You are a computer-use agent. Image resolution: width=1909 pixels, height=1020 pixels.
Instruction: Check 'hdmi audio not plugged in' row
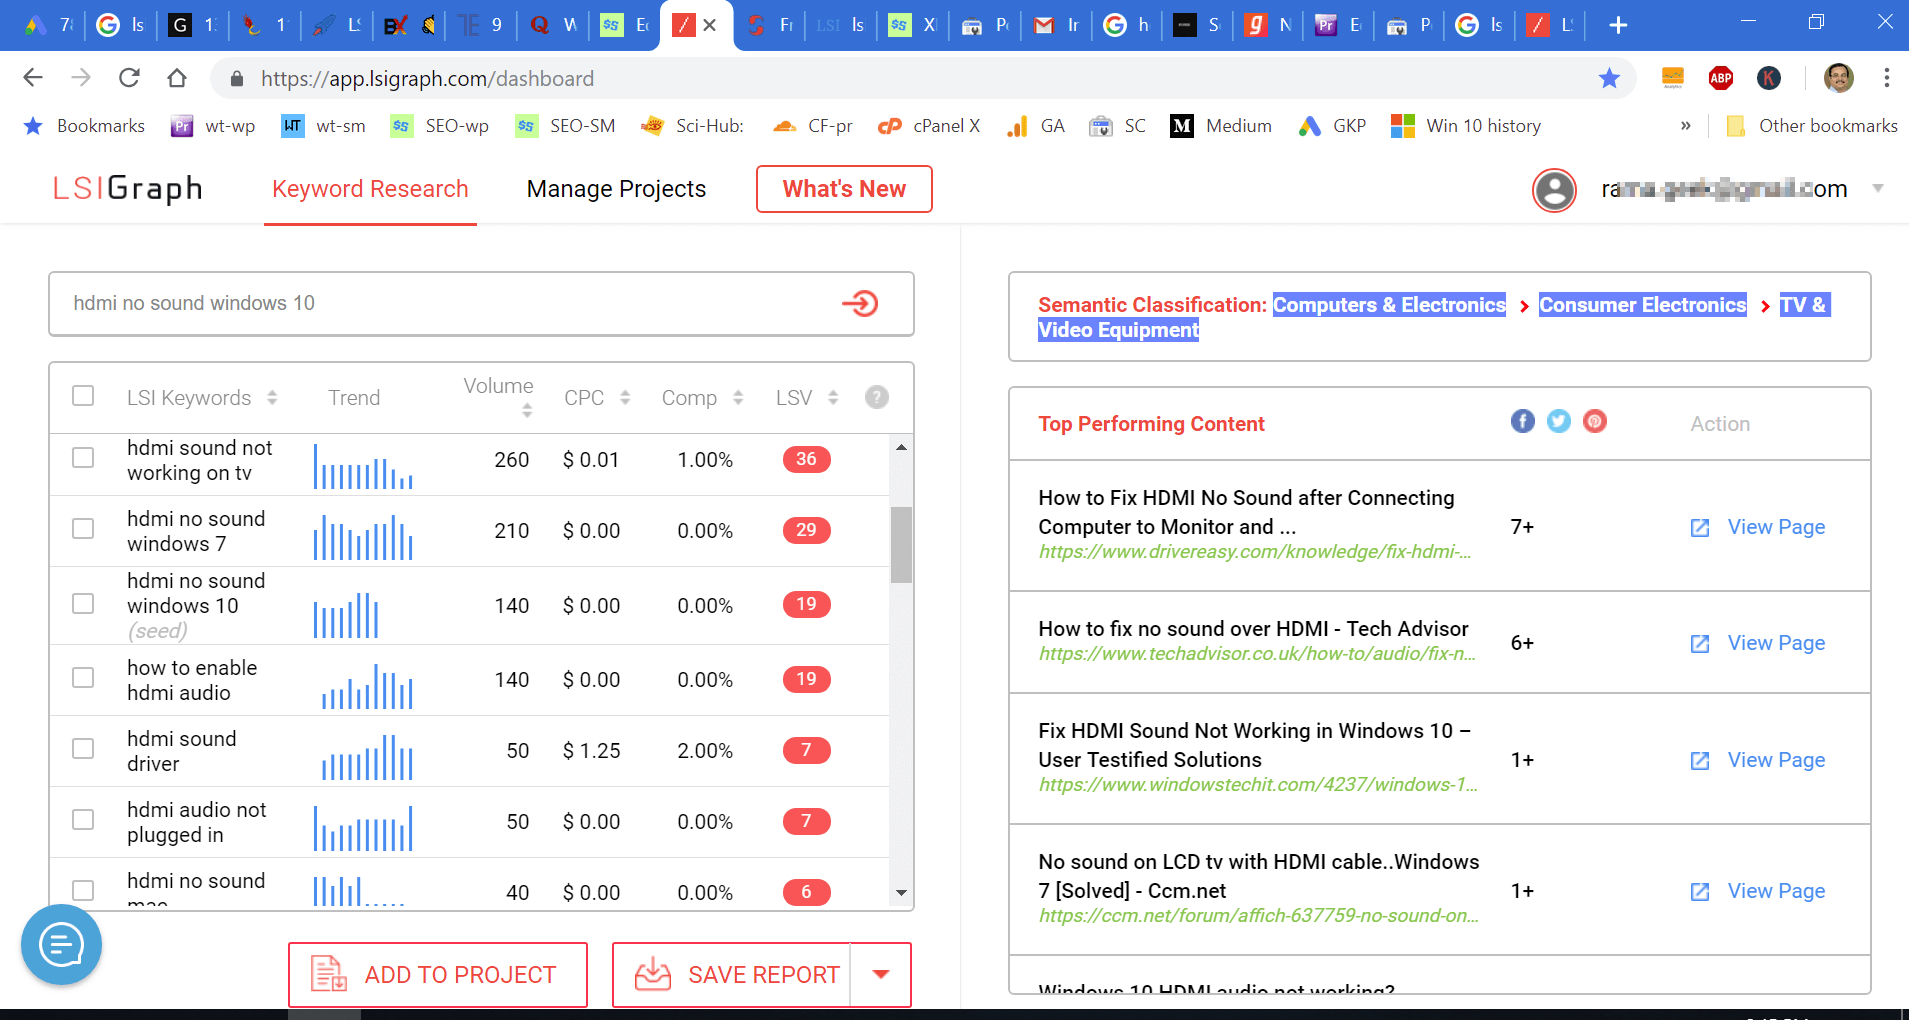tap(83, 820)
